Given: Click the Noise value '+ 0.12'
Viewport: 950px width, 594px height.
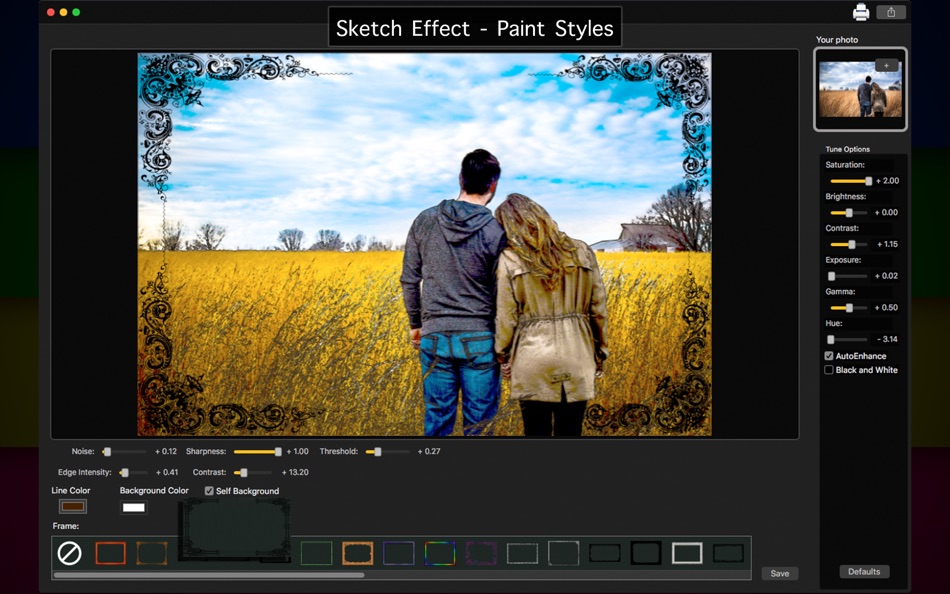Looking at the screenshot, I should click(x=166, y=452).
